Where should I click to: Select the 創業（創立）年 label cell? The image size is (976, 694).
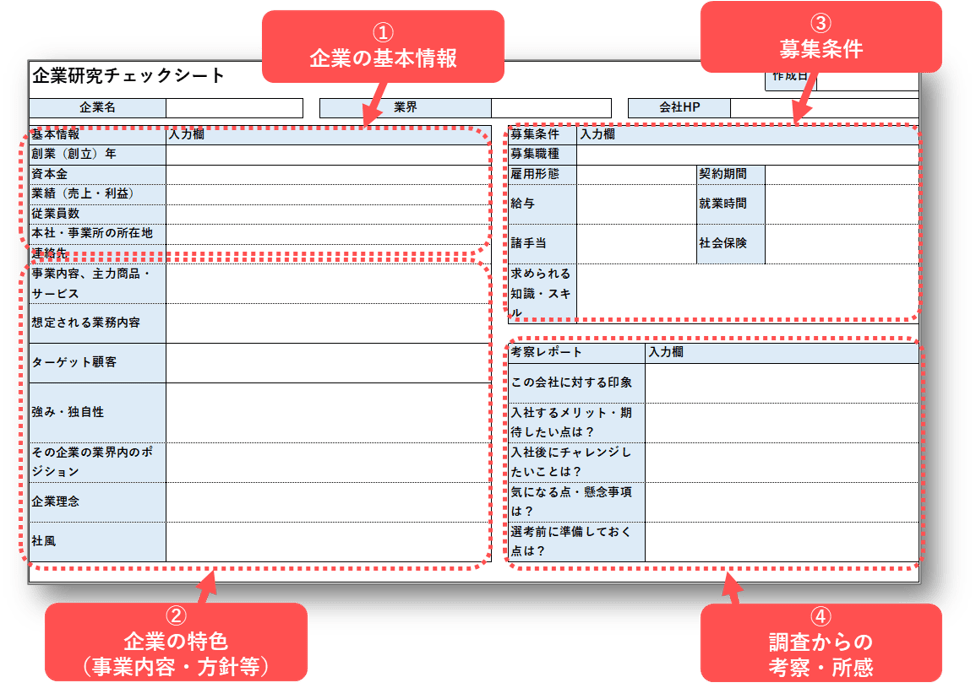[98, 155]
